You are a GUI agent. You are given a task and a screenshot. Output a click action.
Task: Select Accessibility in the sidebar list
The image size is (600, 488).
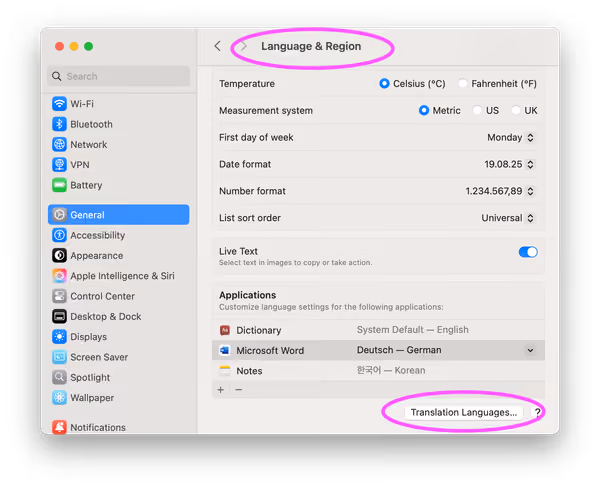coord(119,235)
